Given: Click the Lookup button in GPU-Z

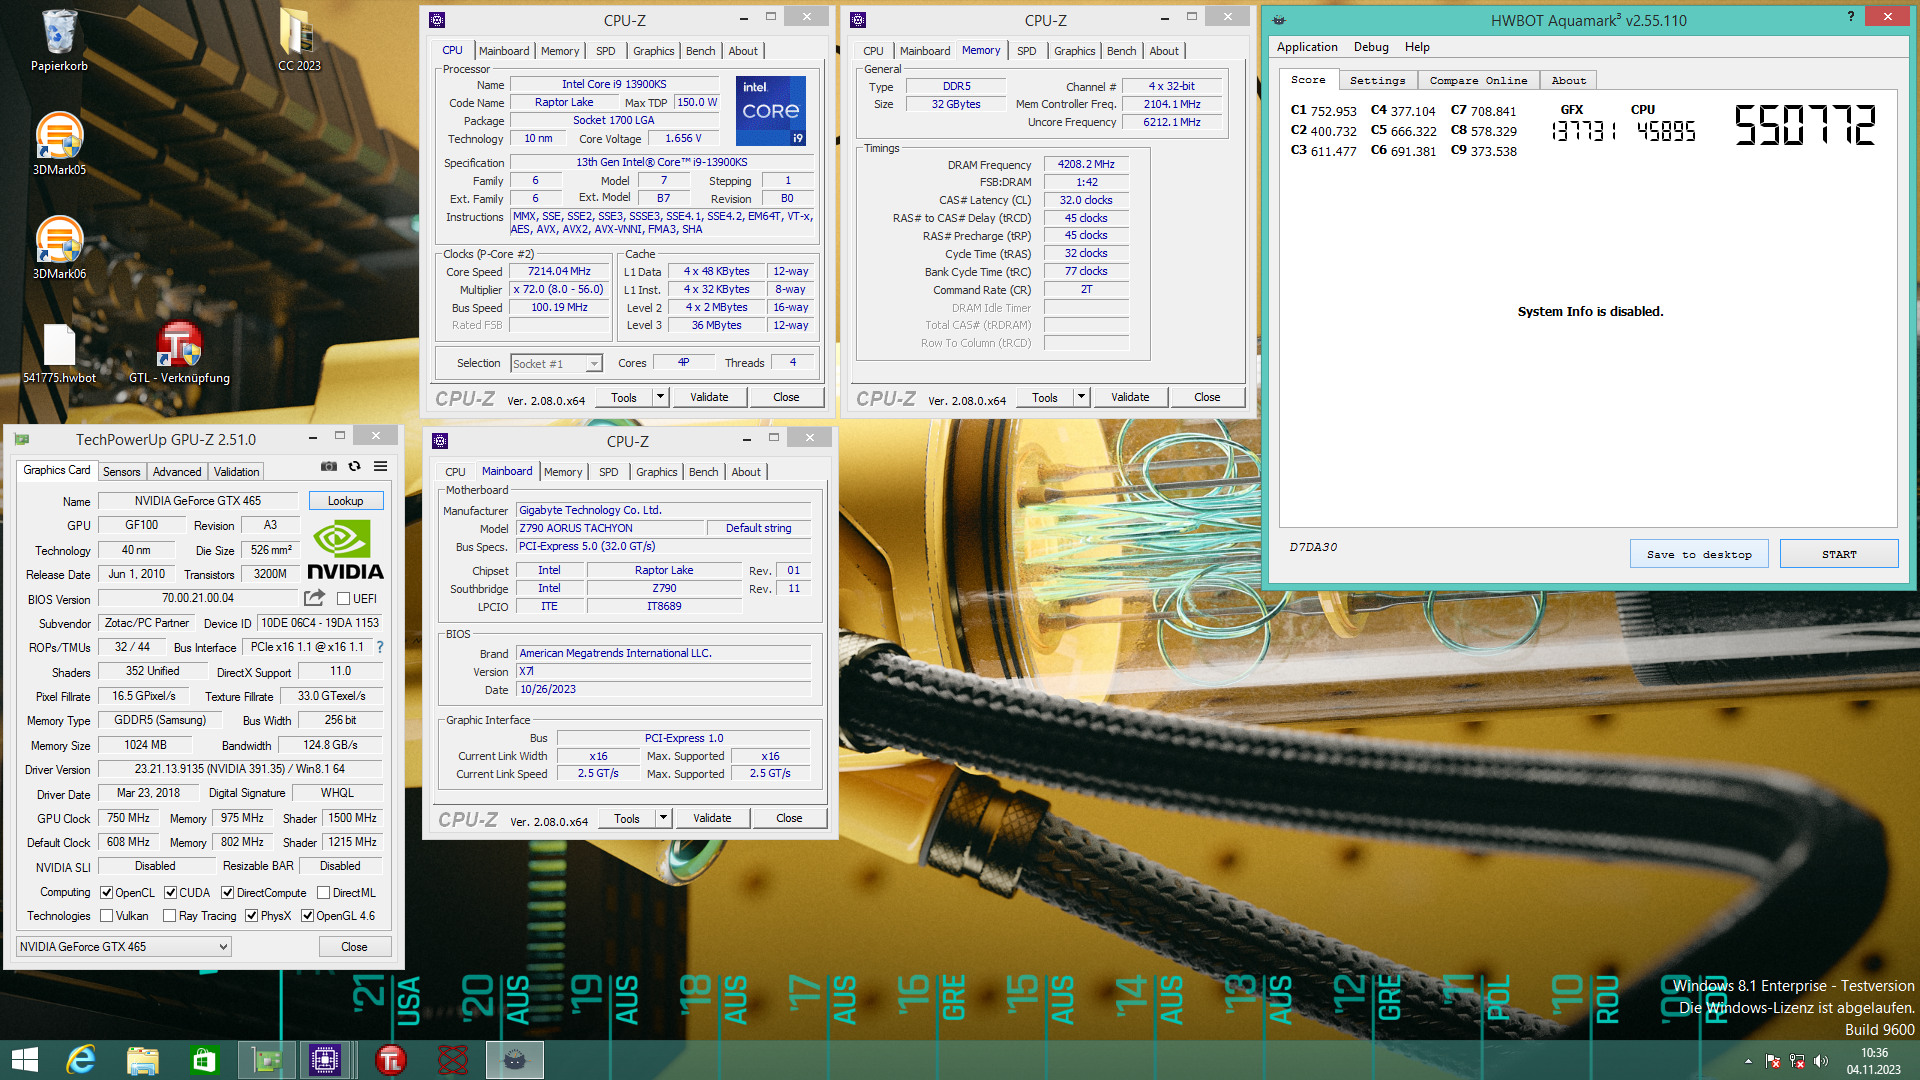Looking at the screenshot, I should tap(346, 501).
